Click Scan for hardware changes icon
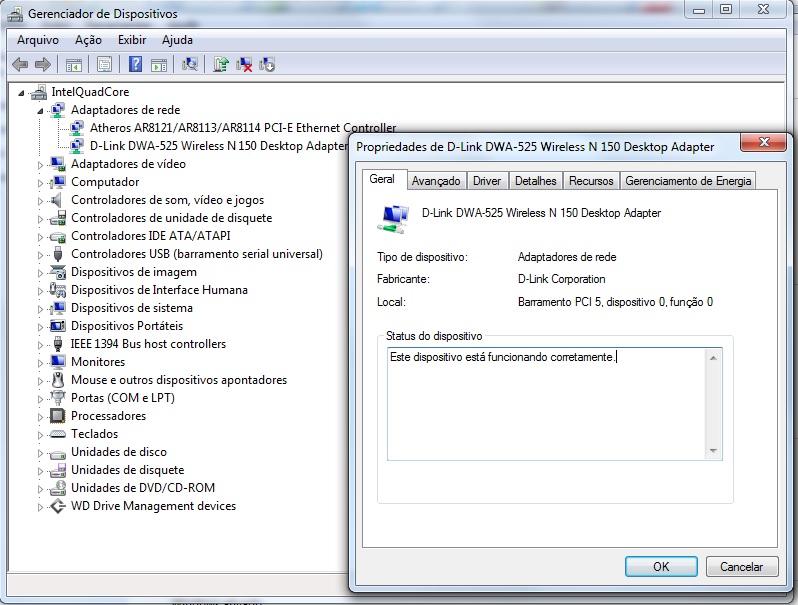798x605 pixels. tap(190, 64)
